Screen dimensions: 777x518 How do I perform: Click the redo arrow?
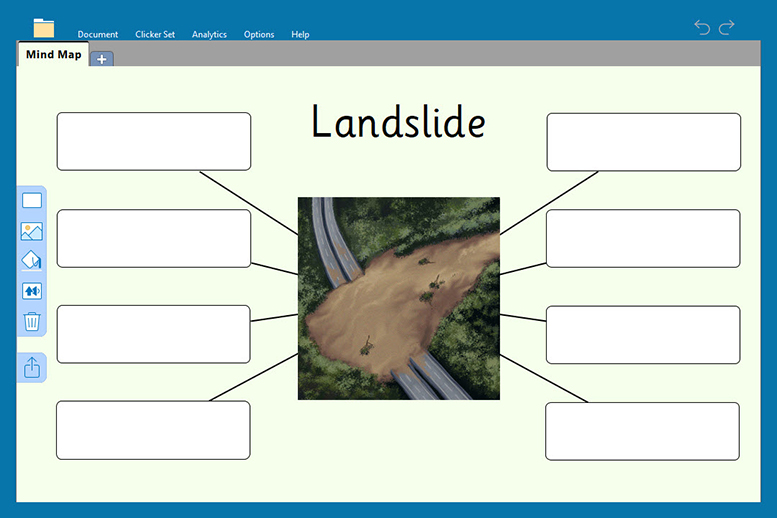pyautogui.click(x=727, y=28)
